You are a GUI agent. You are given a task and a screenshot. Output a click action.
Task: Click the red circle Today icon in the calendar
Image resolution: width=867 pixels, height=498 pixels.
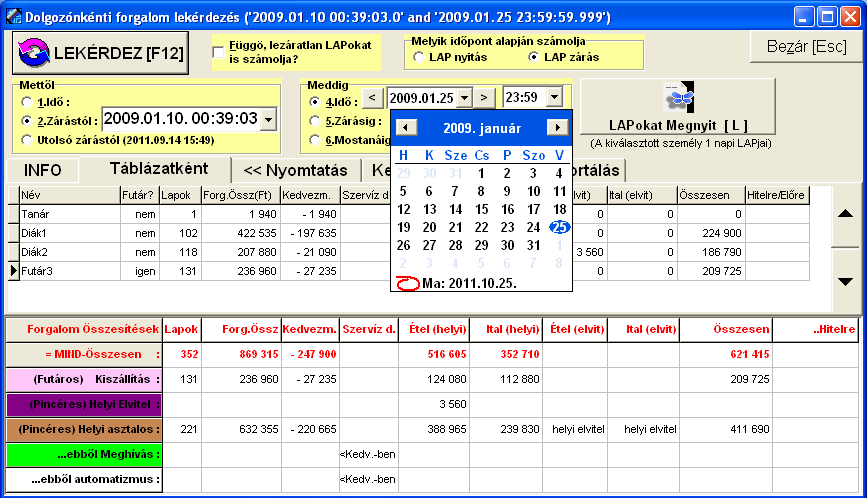(x=408, y=284)
